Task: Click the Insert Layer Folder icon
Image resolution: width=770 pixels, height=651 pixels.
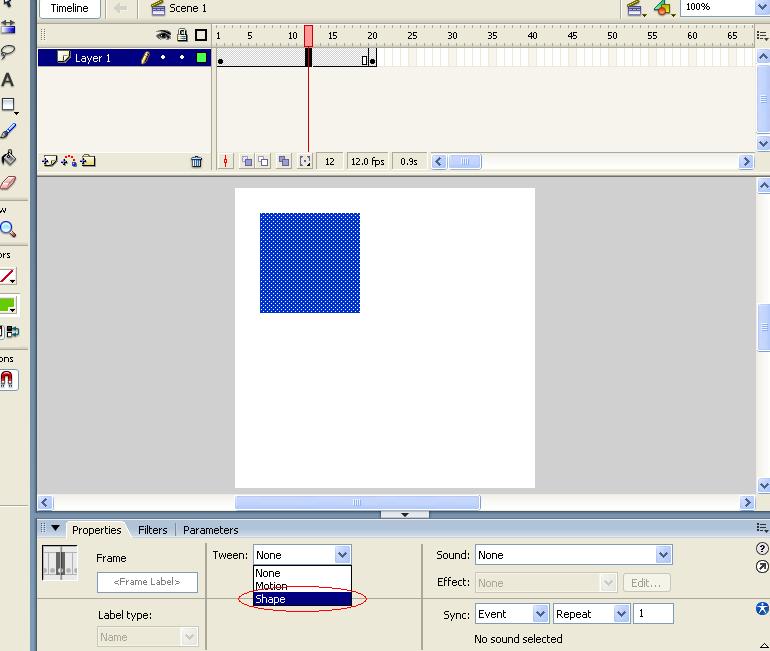Action: pos(88,161)
